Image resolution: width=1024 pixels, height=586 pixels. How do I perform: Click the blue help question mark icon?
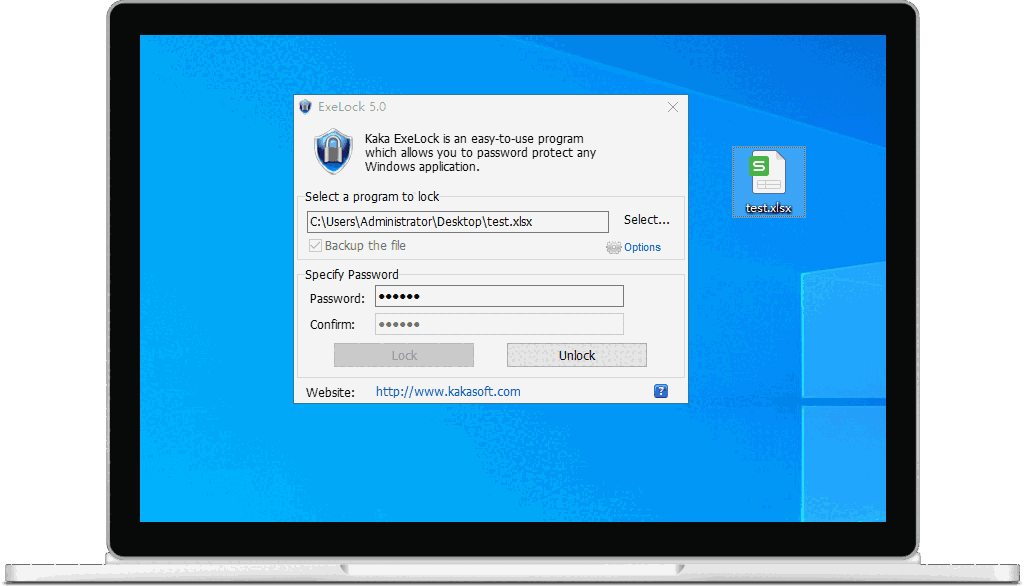[661, 391]
